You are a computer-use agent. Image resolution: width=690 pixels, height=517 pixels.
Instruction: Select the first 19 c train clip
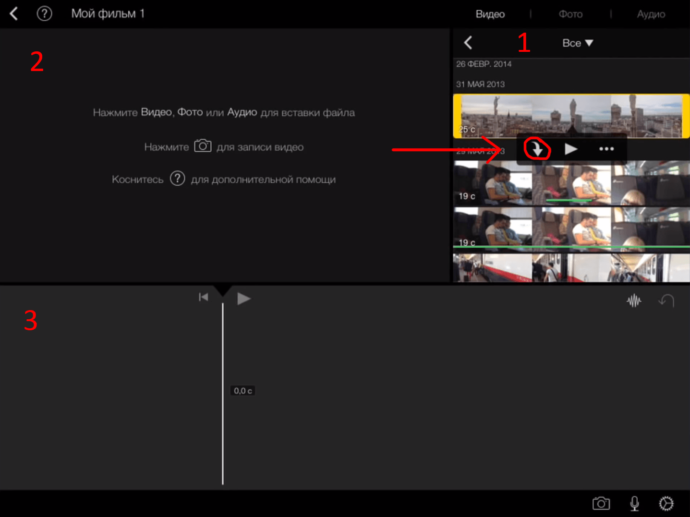(571, 183)
